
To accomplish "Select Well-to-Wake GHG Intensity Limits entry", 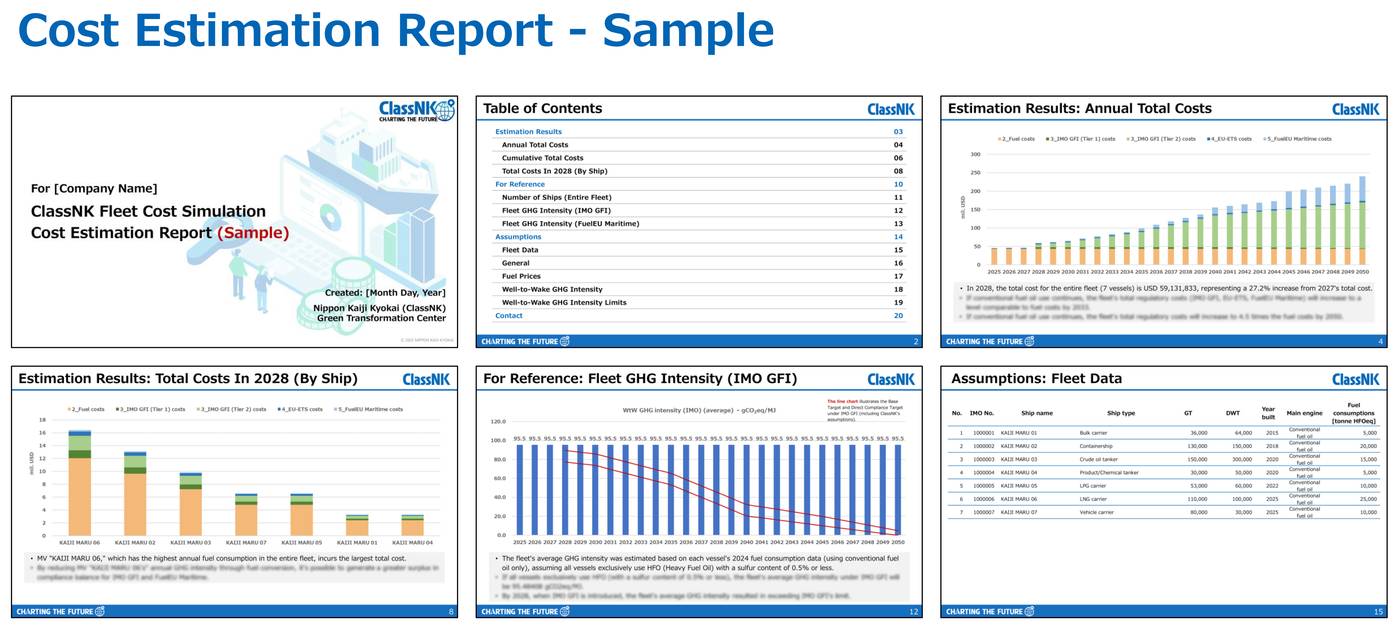I will [x=563, y=302].
